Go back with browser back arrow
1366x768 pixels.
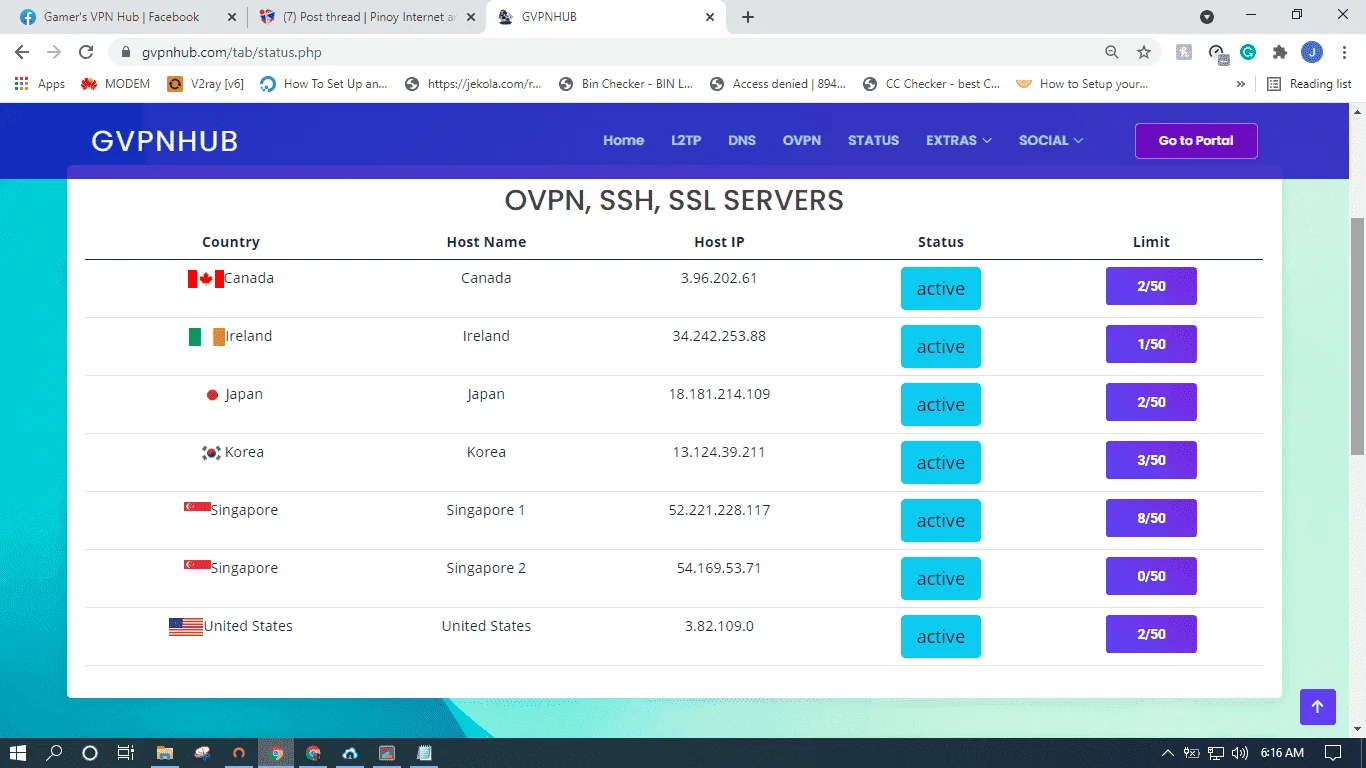click(x=22, y=52)
